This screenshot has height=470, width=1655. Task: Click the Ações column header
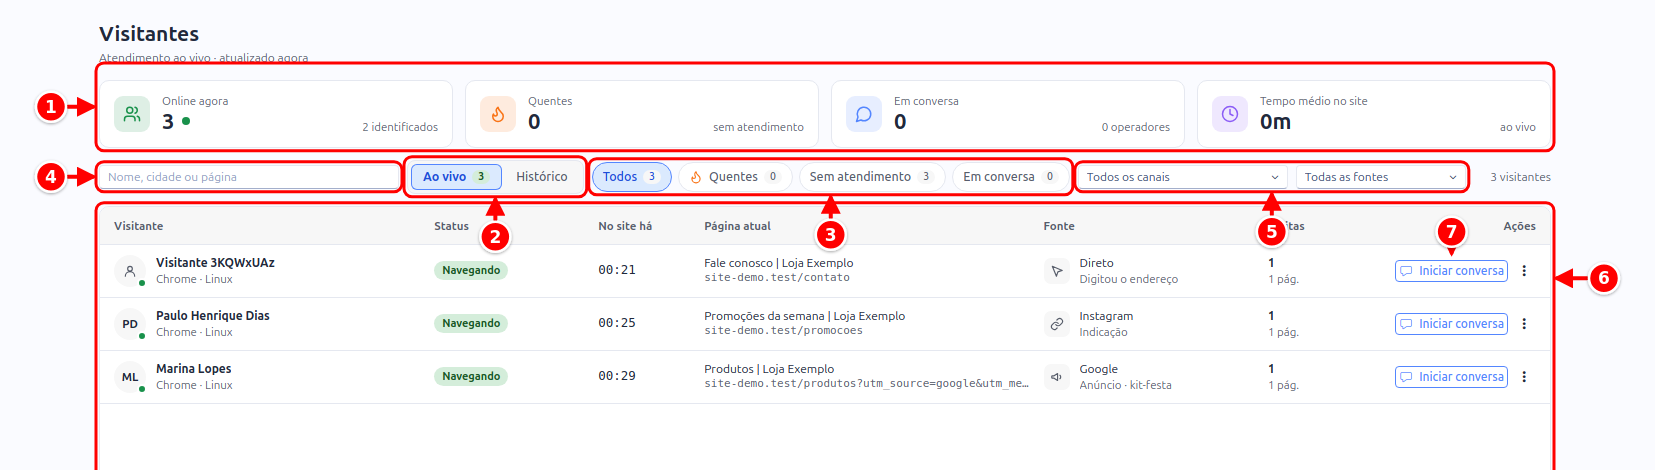[x=1519, y=226]
